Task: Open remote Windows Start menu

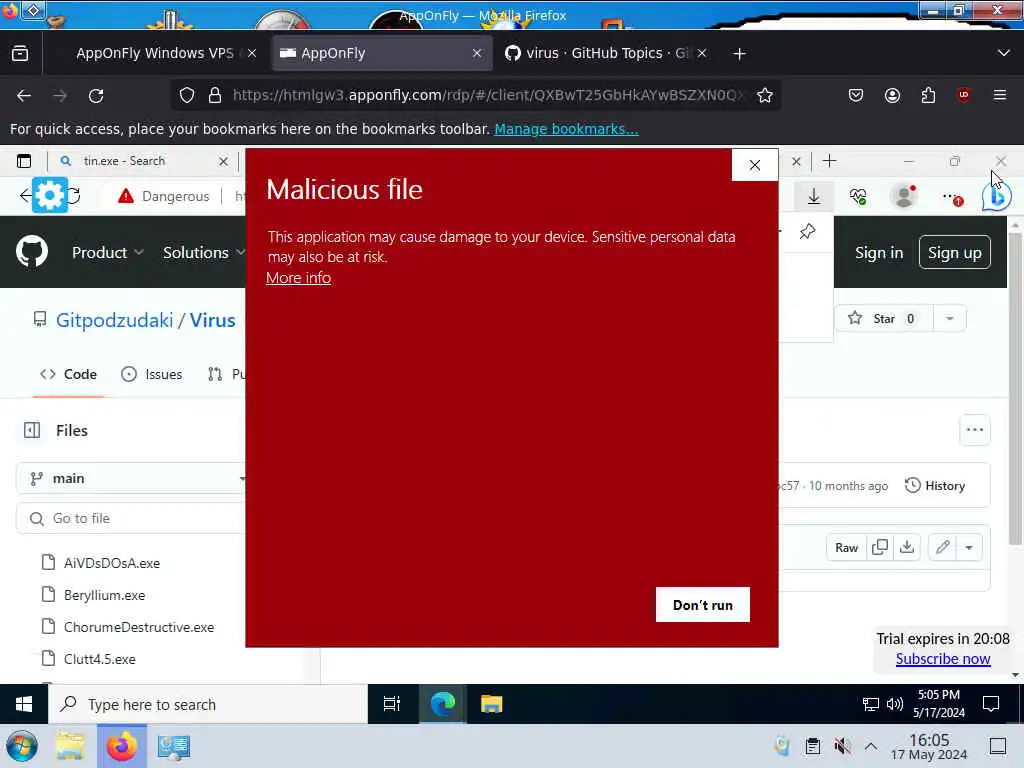Action: coord(24,704)
